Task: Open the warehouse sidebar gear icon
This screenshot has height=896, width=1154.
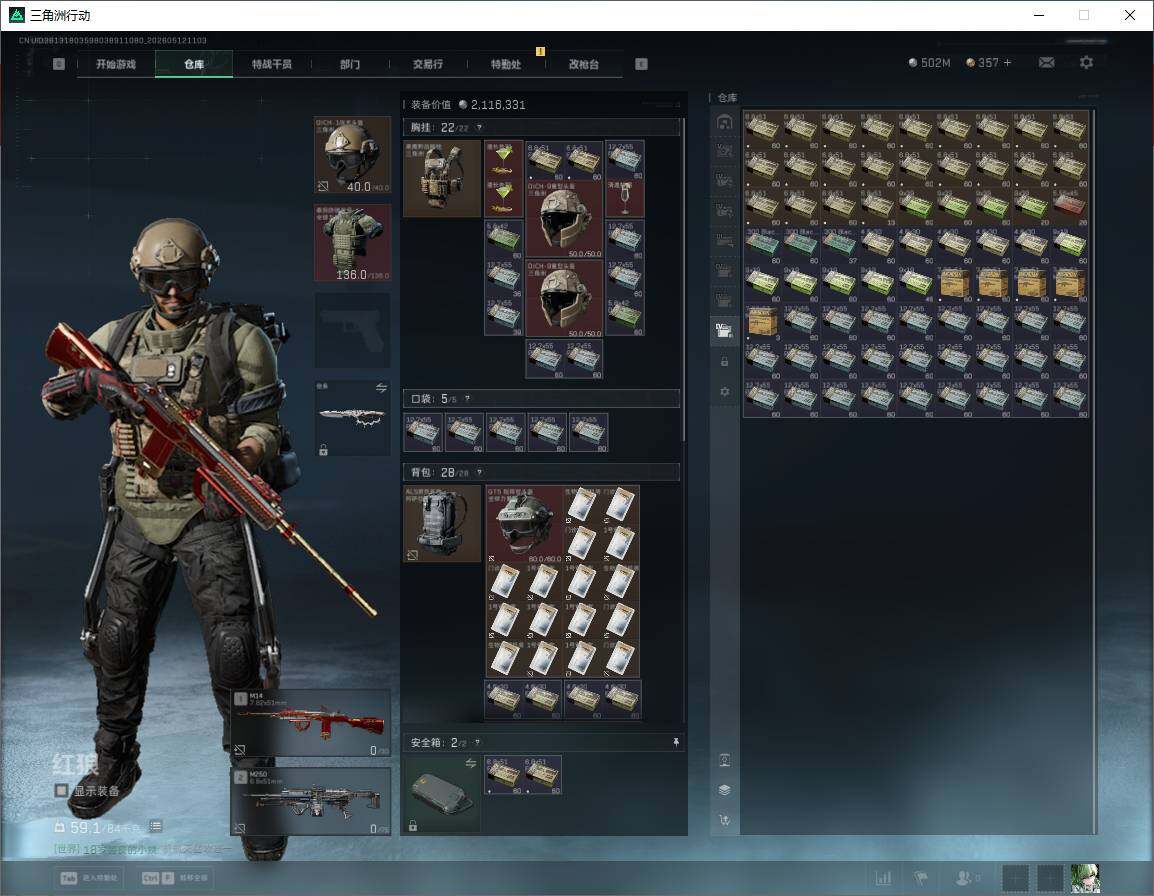Action: [725, 392]
